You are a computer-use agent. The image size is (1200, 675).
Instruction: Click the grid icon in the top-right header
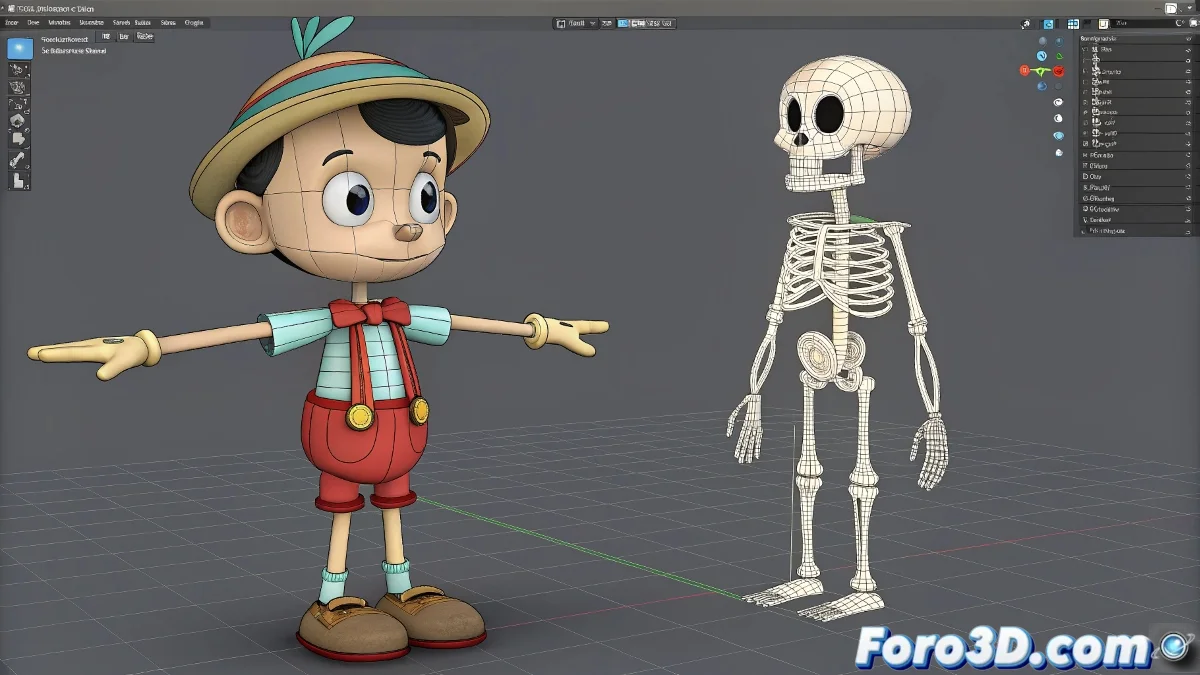1073,24
